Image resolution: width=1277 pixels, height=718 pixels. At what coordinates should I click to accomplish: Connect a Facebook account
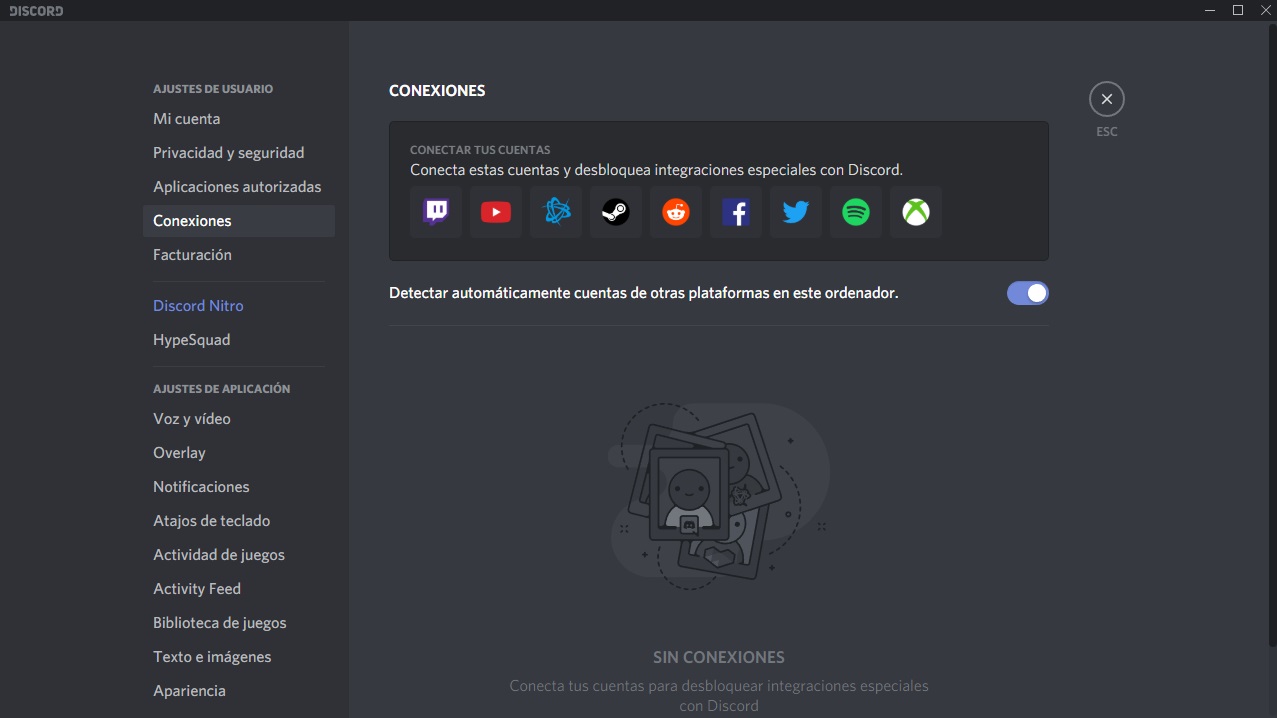[x=735, y=212]
